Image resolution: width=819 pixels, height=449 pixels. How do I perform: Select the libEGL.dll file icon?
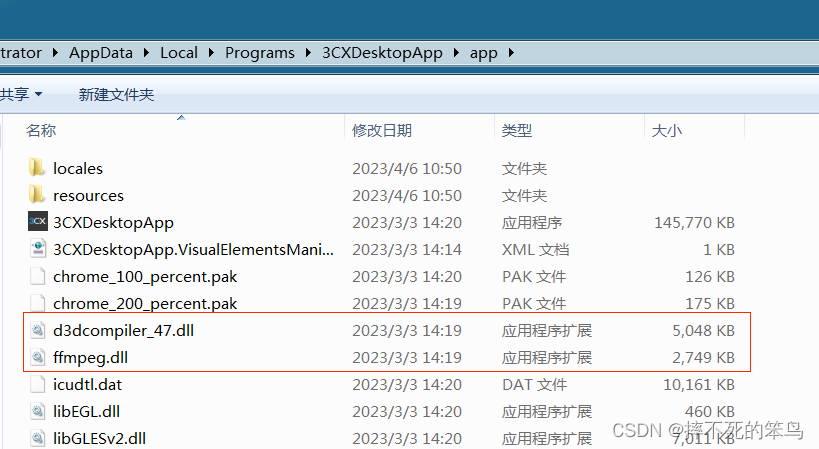click(x=38, y=411)
